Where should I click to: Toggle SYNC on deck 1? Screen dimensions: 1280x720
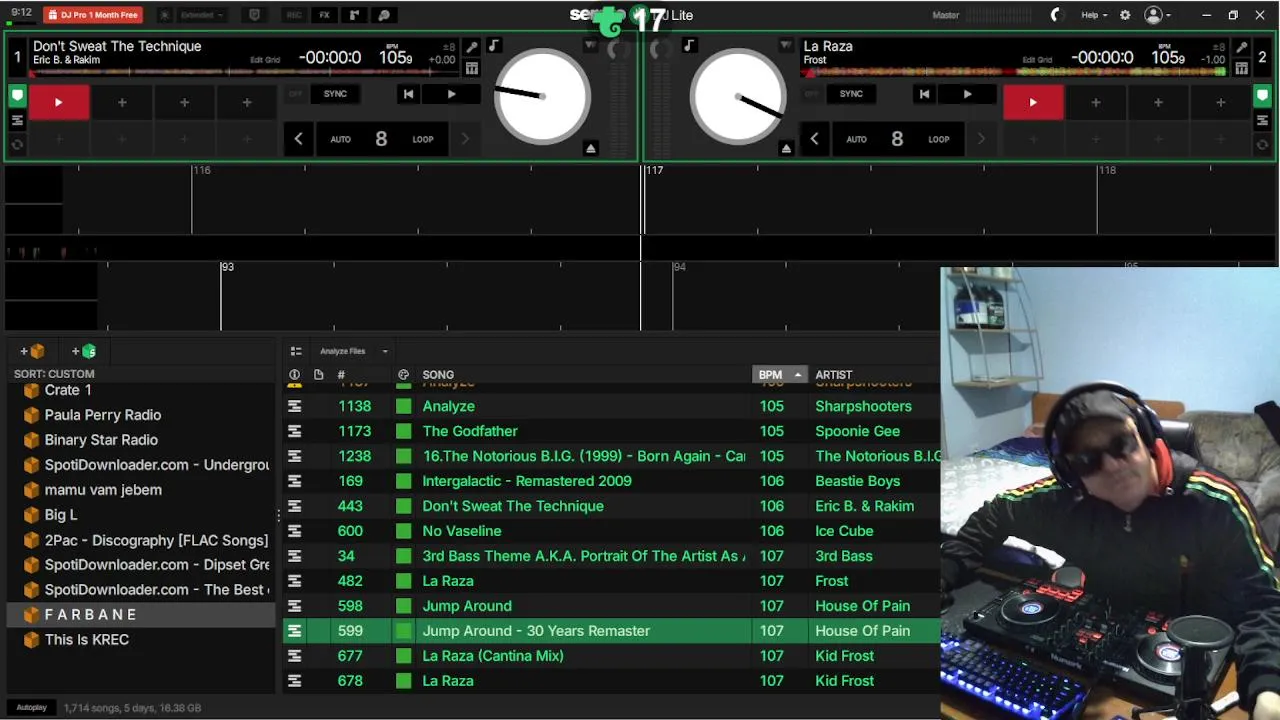point(335,94)
